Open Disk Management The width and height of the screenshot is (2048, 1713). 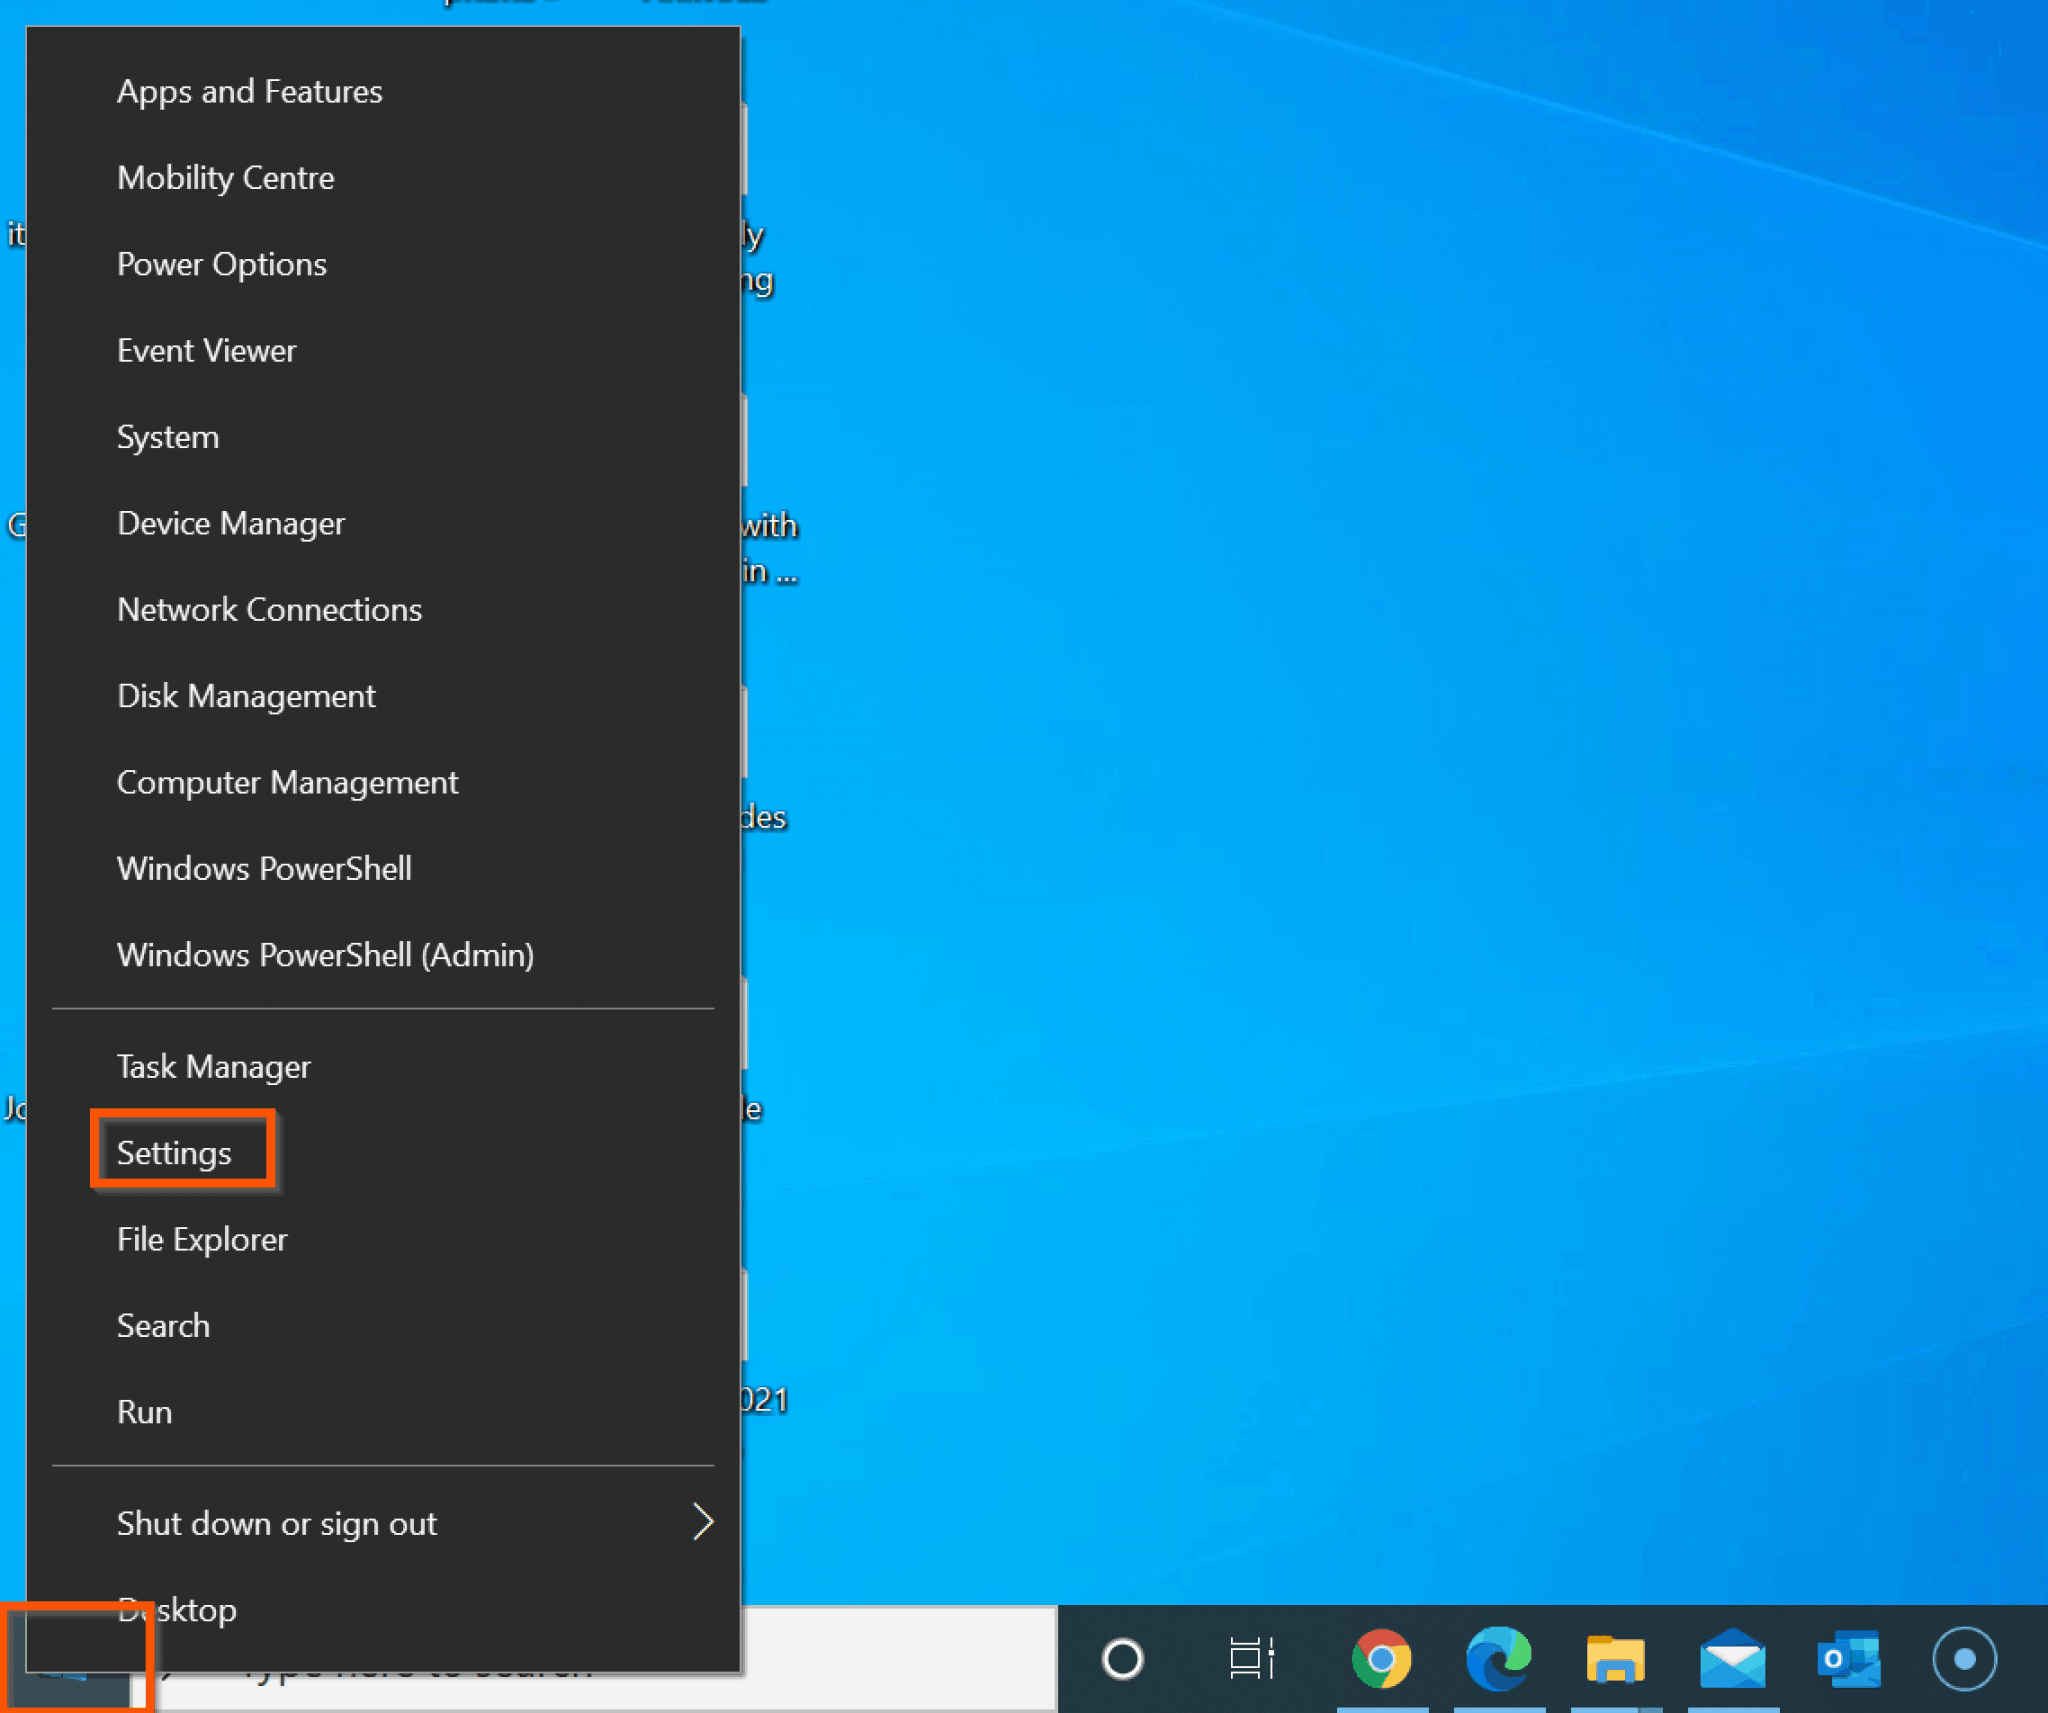tap(246, 695)
